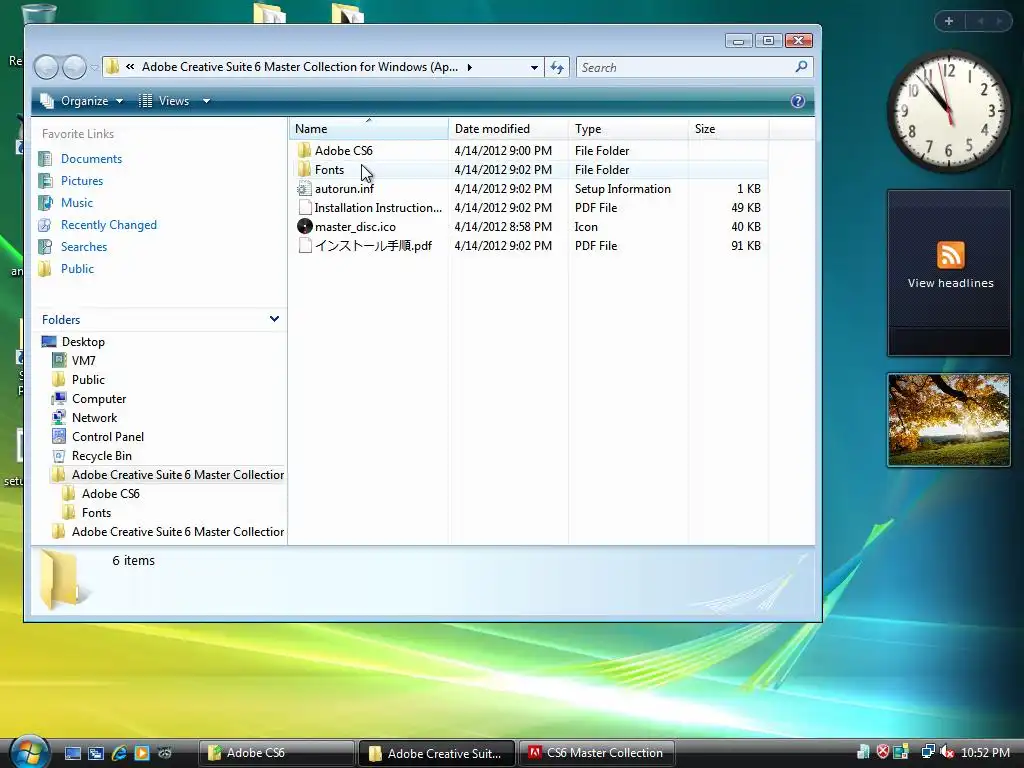Click the Setup Information type cell

pyautogui.click(x=622, y=189)
